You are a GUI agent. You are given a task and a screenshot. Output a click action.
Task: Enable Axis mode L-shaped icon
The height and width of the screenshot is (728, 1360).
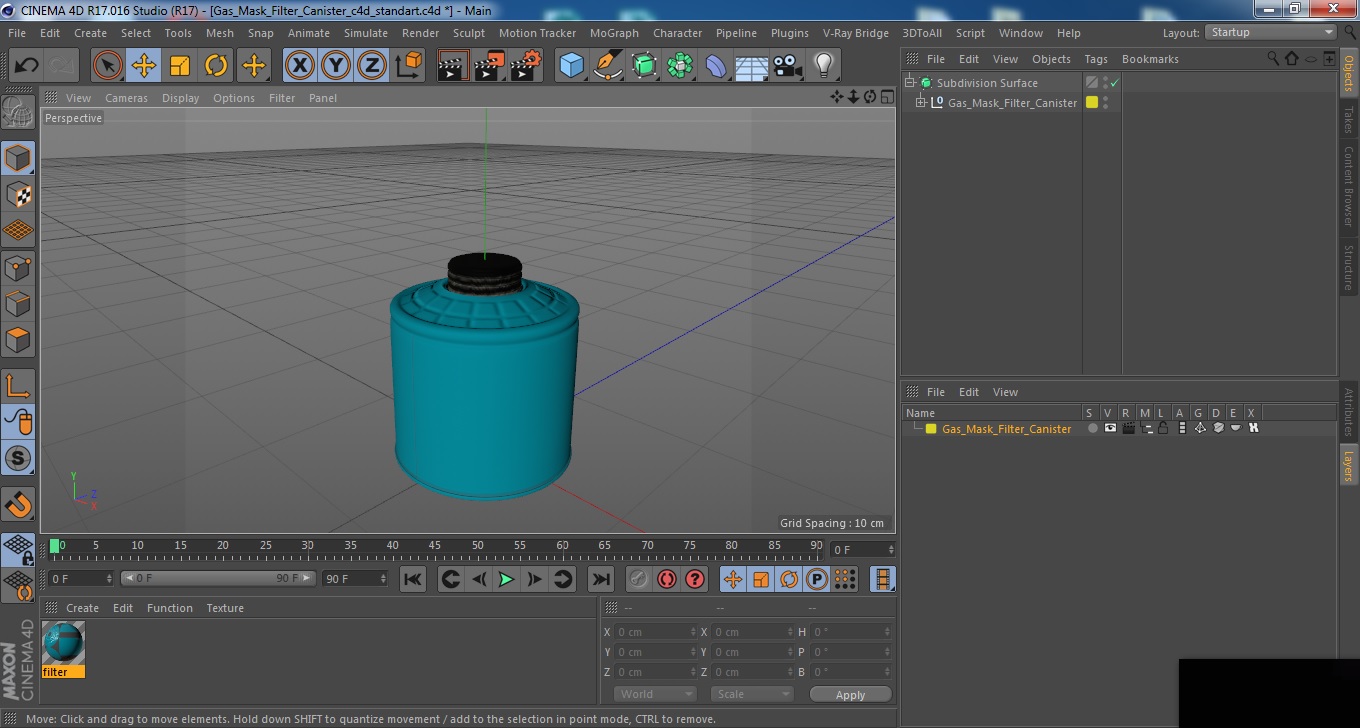[18, 386]
